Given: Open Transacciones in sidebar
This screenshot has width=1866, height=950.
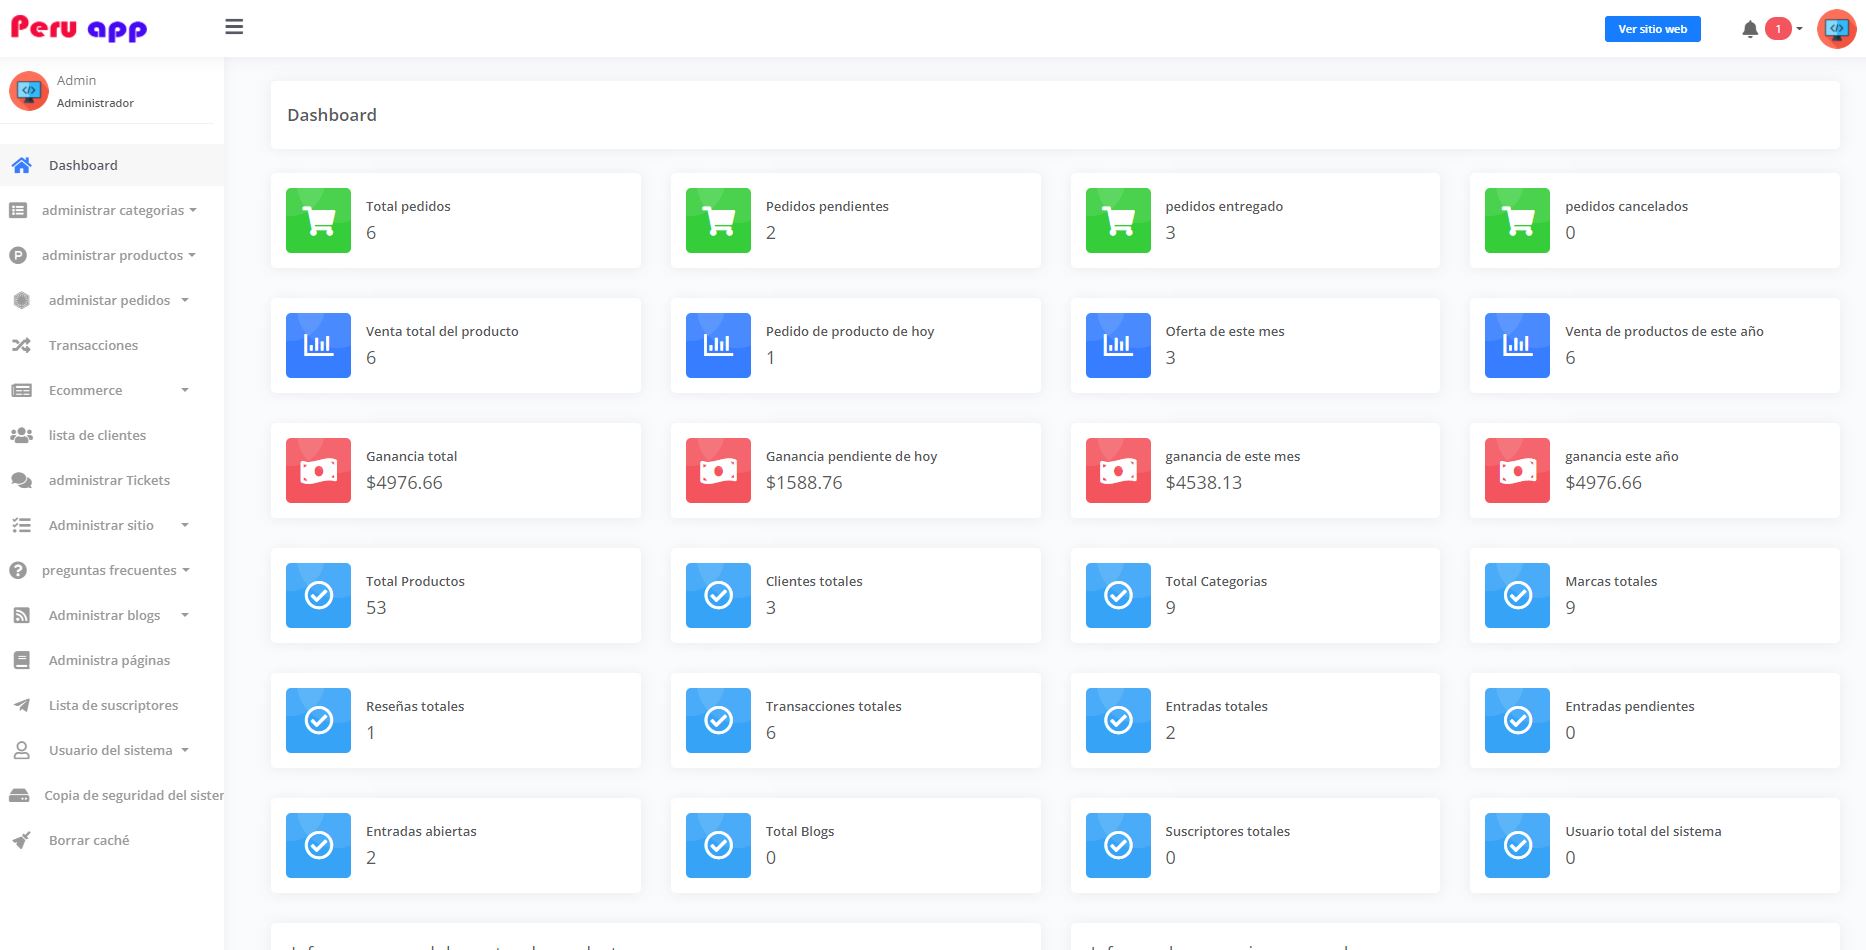Looking at the screenshot, I should point(112,345).
